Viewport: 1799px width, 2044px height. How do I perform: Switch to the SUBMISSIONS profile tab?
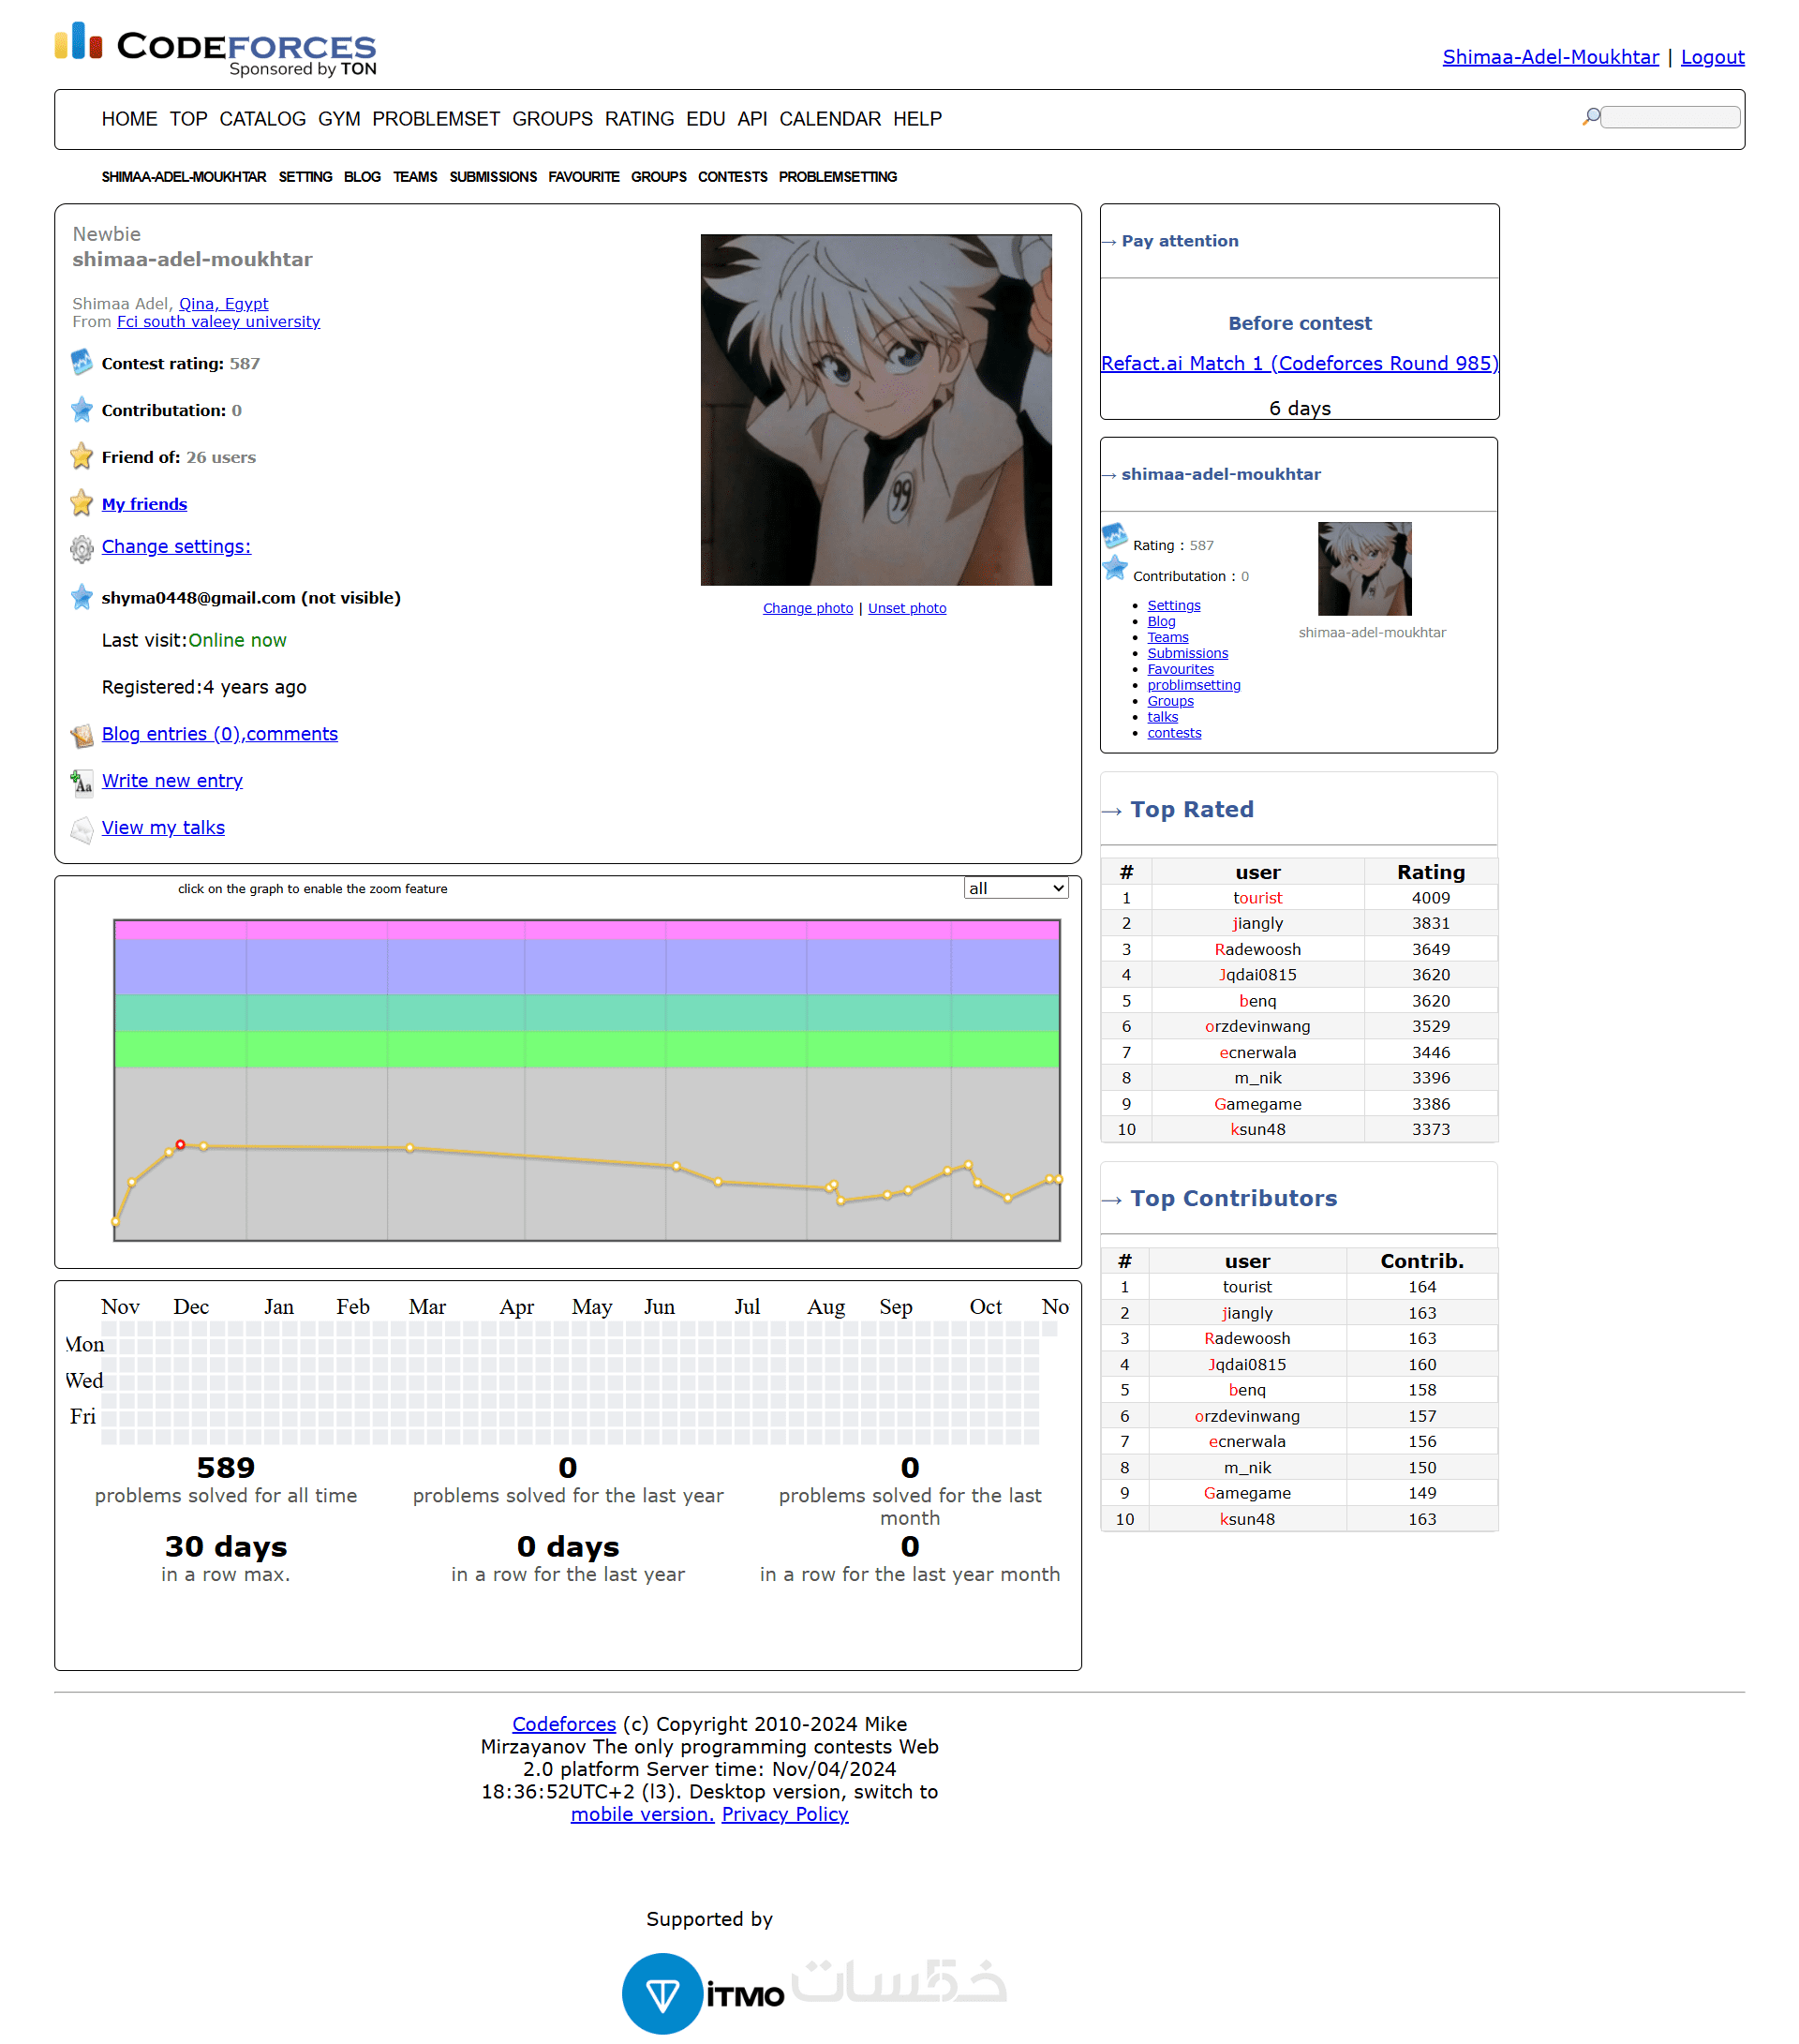493,177
